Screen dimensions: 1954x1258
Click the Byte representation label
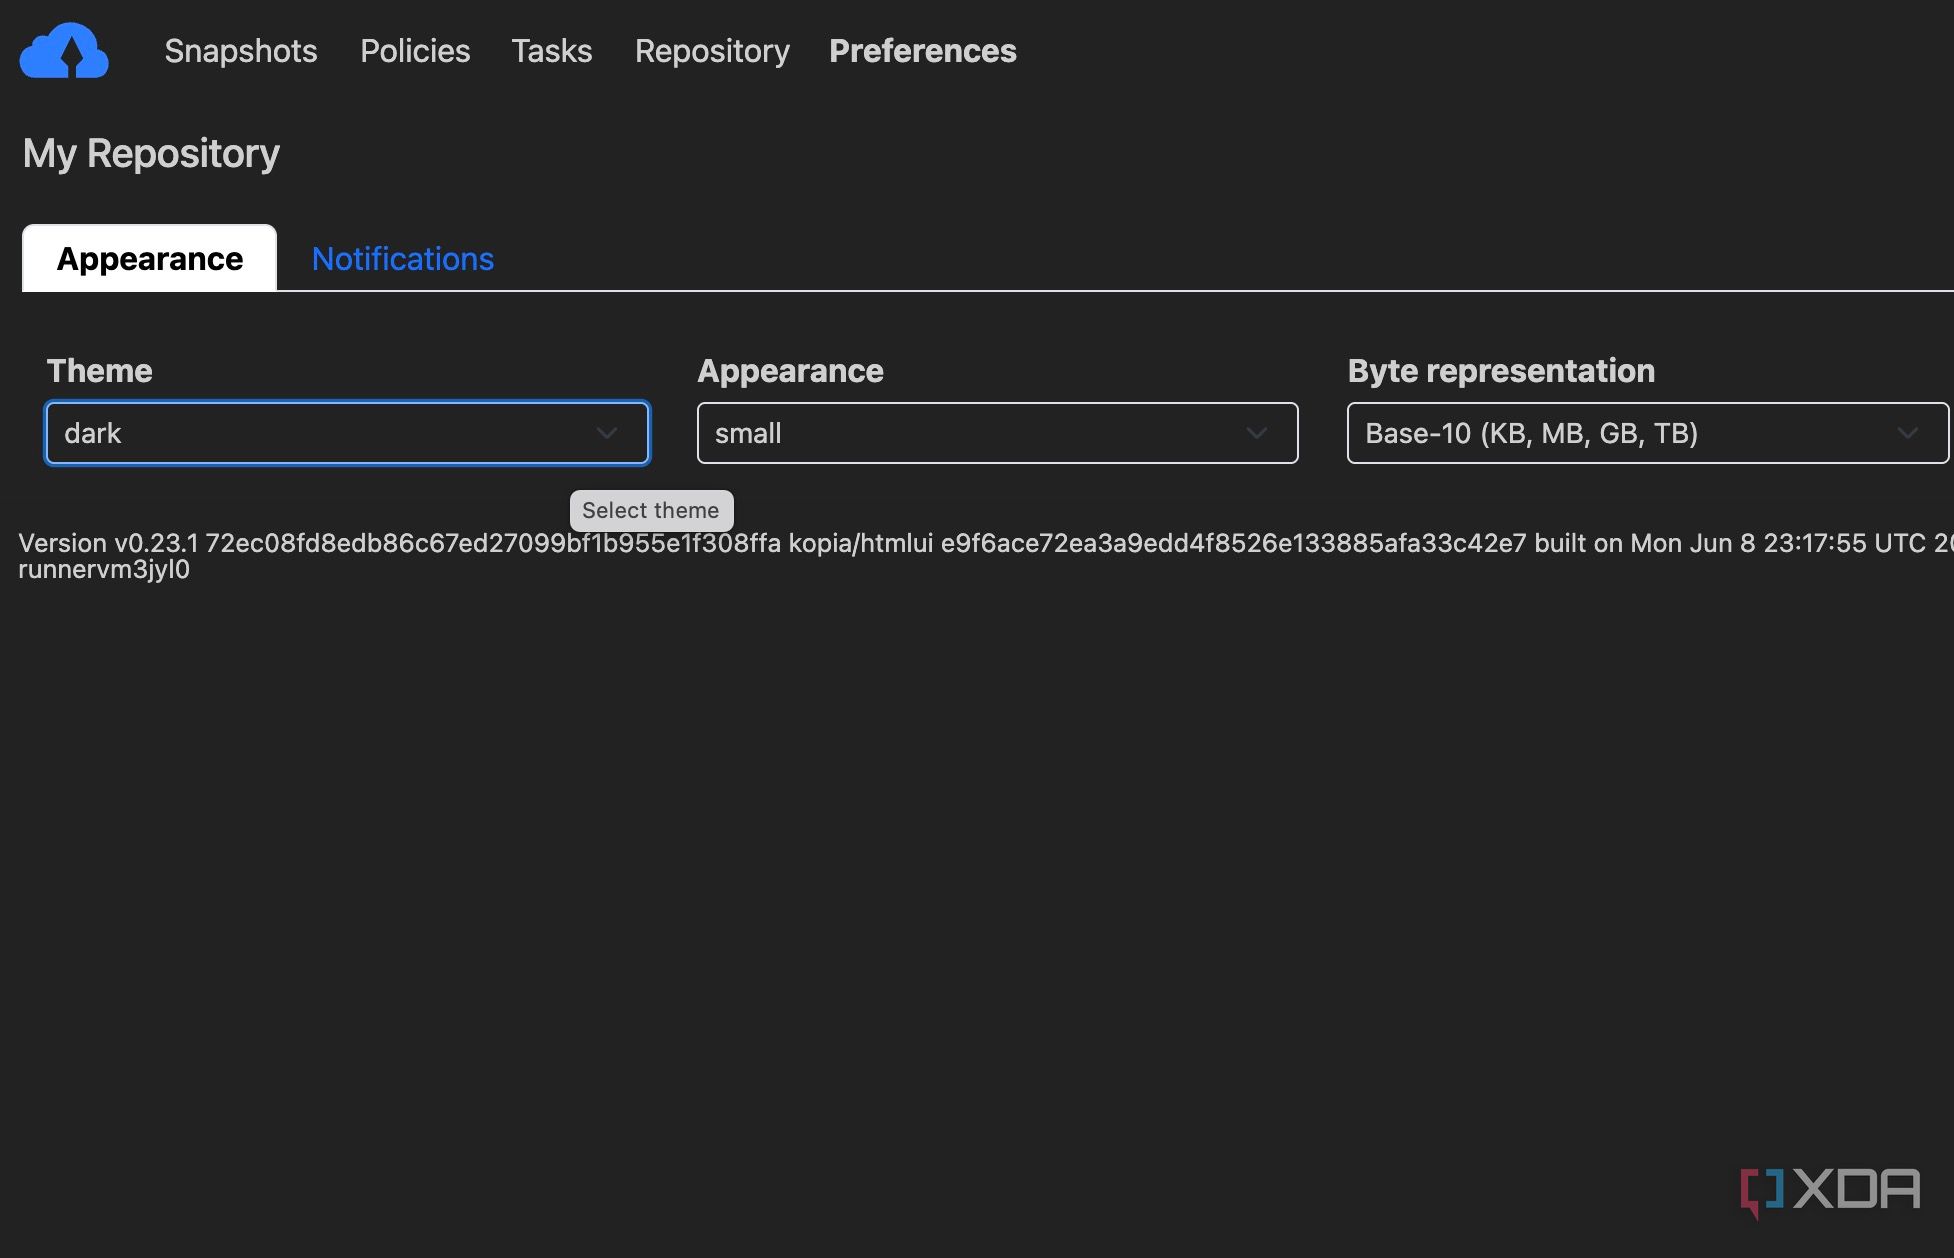(x=1501, y=371)
